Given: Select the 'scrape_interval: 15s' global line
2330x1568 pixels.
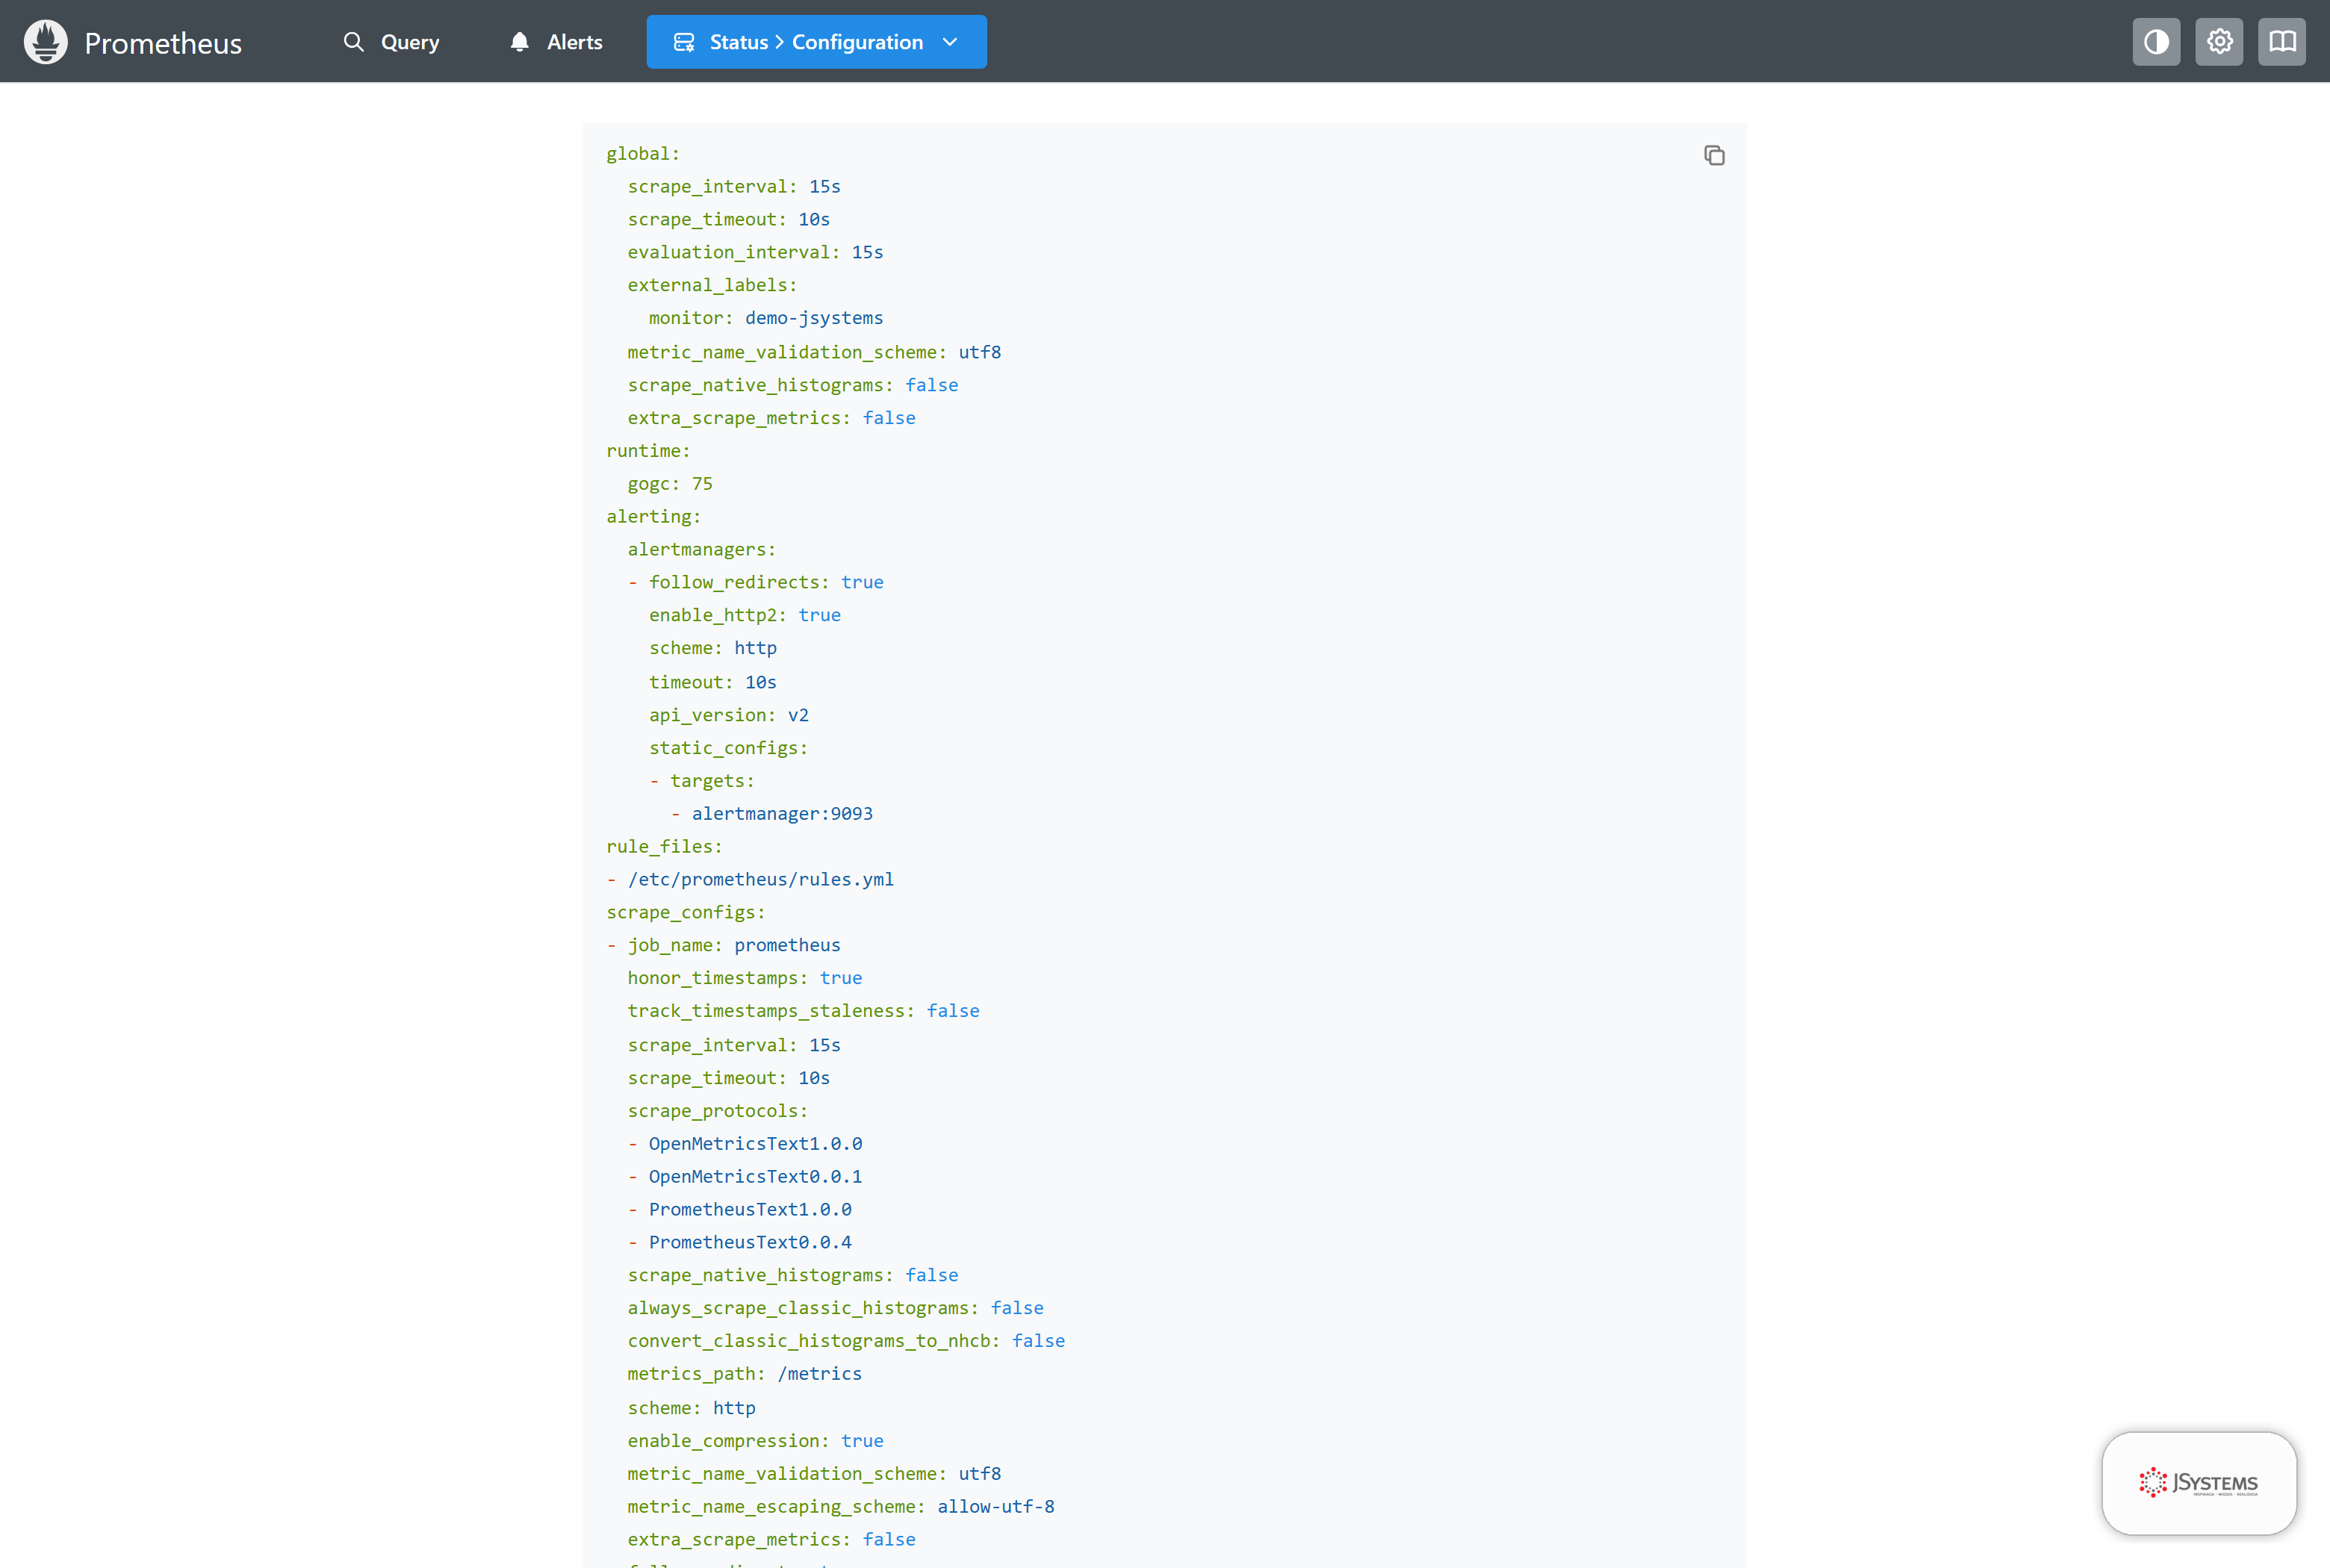Looking at the screenshot, I should tap(734, 186).
